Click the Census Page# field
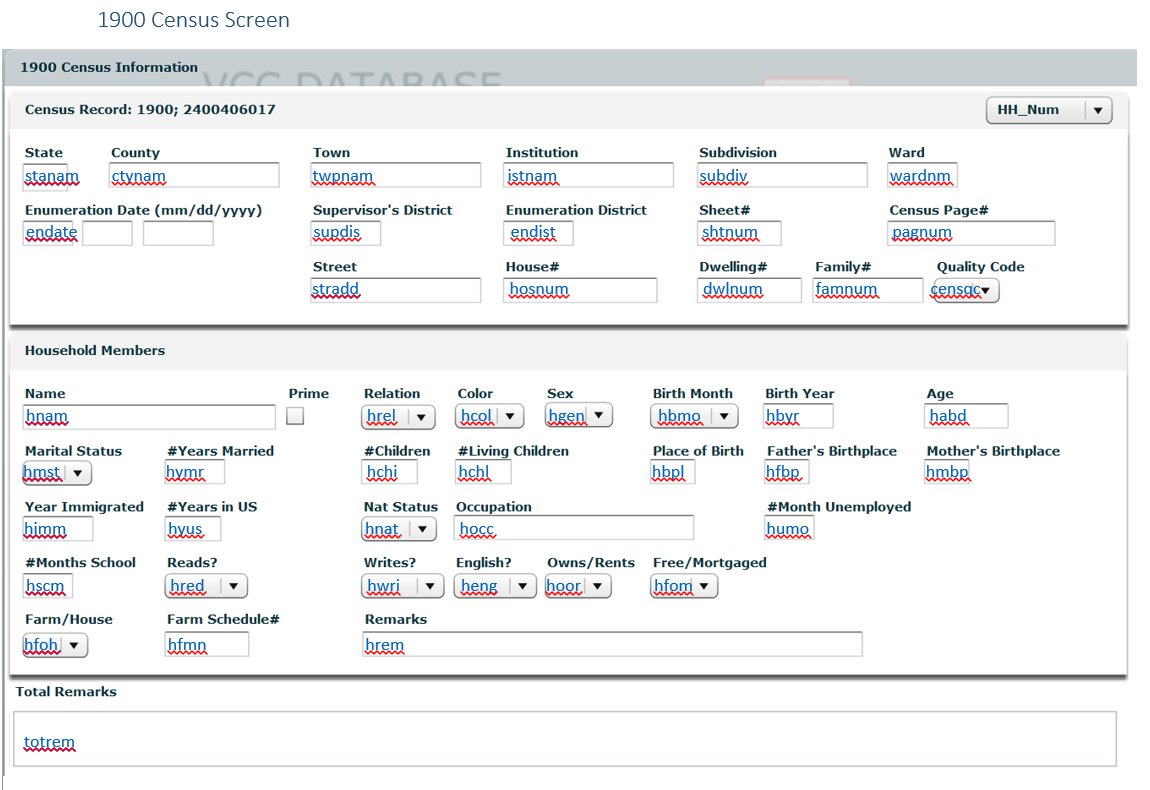This screenshot has width=1150, height=790. click(x=971, y=233)
